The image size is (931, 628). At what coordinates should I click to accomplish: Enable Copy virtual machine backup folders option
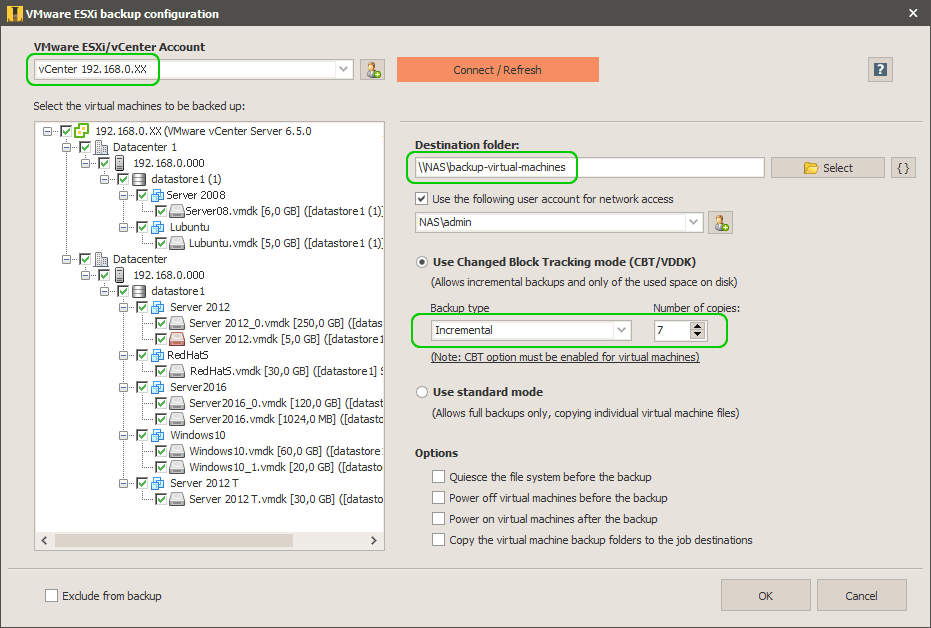pos(438,540)
